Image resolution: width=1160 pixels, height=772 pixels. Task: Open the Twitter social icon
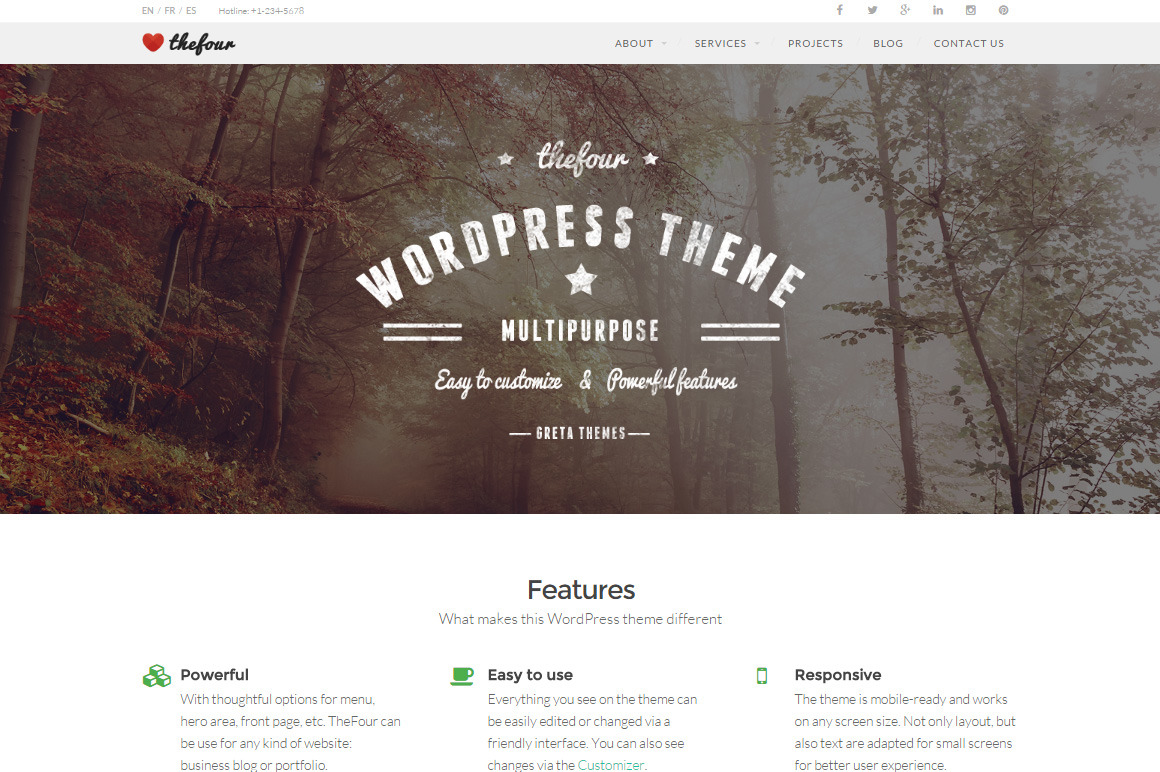[x=872, y=10]
